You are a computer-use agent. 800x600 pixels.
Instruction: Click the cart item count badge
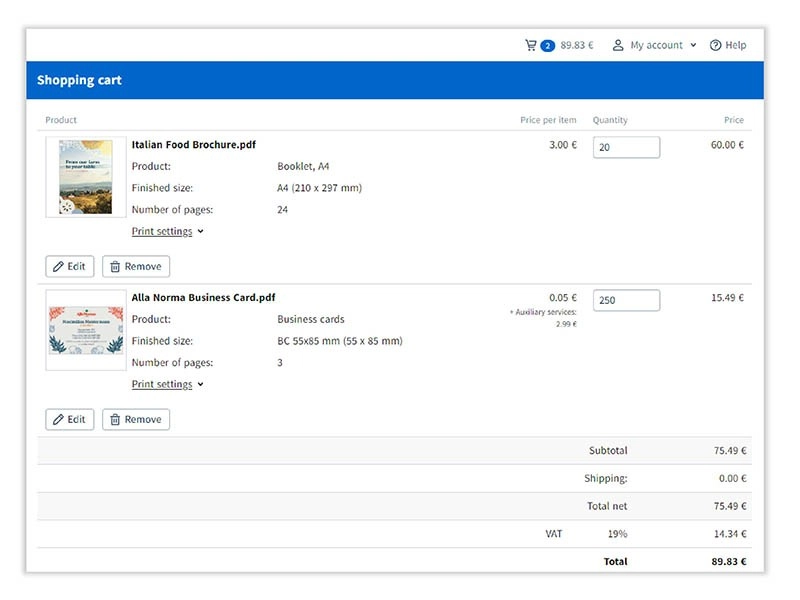pyautogui.click(x=547, y=46)
